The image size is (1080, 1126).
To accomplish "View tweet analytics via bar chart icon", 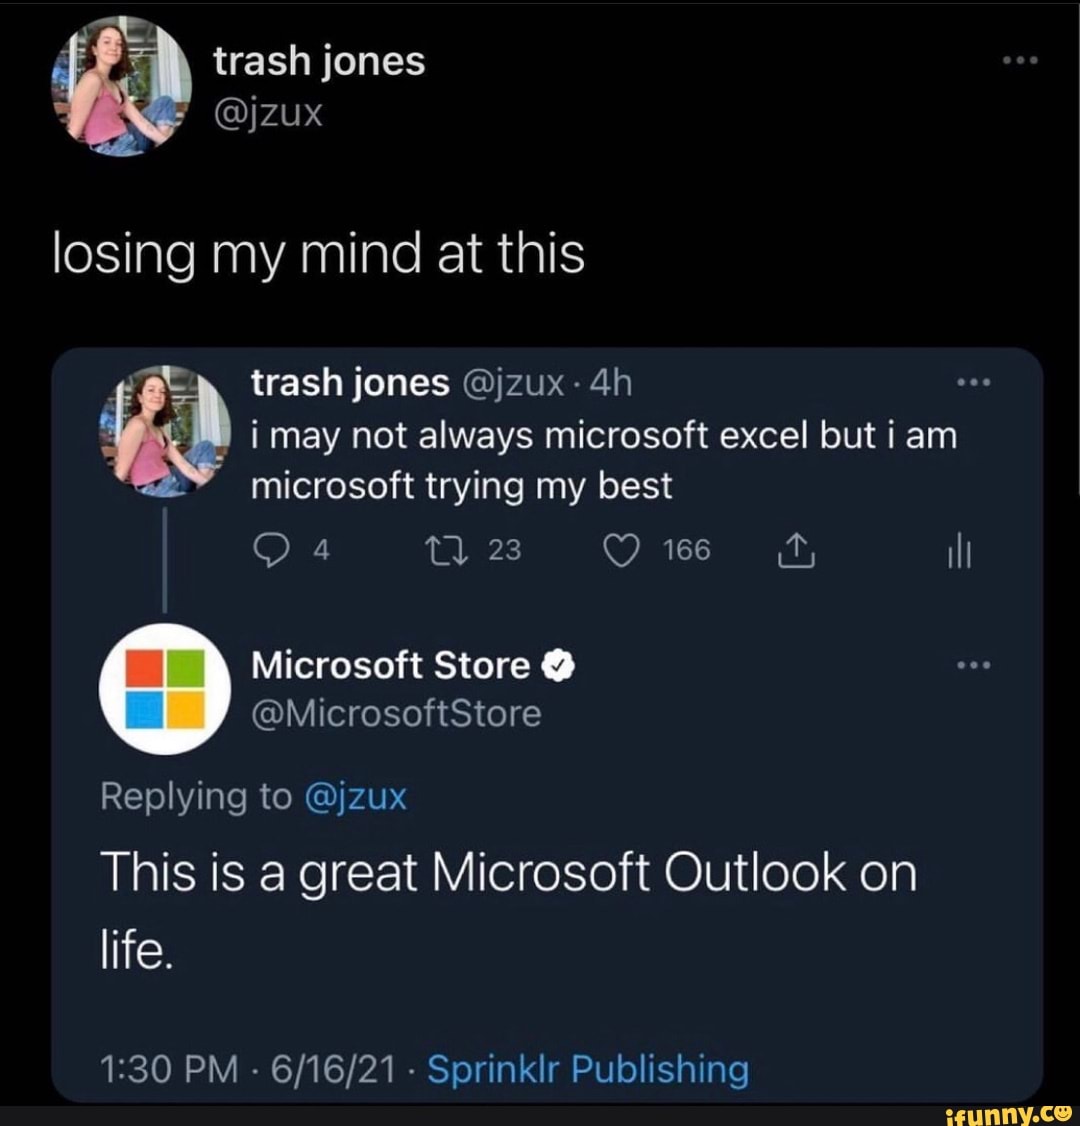I will pyautogui.click(x=959, y=551).
